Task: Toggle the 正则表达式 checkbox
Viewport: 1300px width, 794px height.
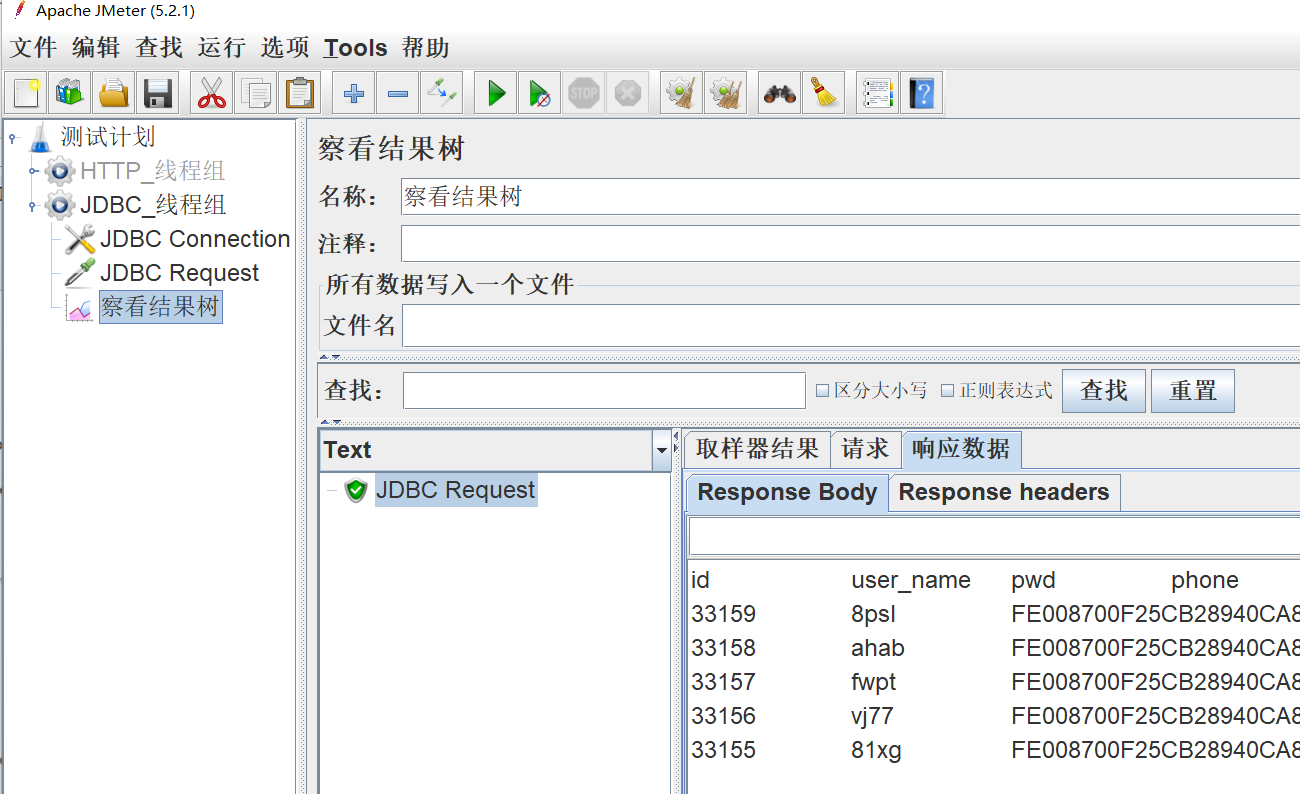Action: pyautogui.click(x=947, y=391)
